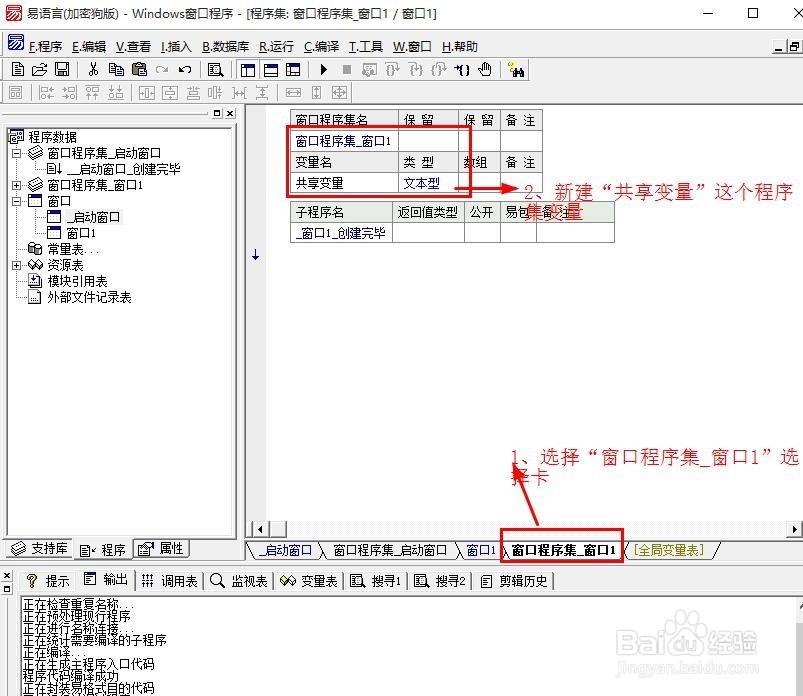Click the Run to cursor brace icon
Image resolution: width=803 pixels, height=696 pixels.
point(462,69)
